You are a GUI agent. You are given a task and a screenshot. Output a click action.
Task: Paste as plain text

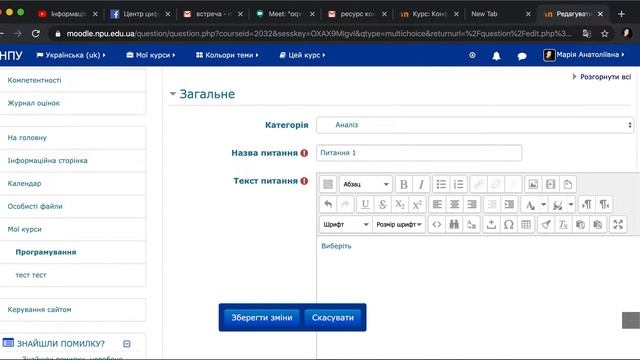[580, 224]
